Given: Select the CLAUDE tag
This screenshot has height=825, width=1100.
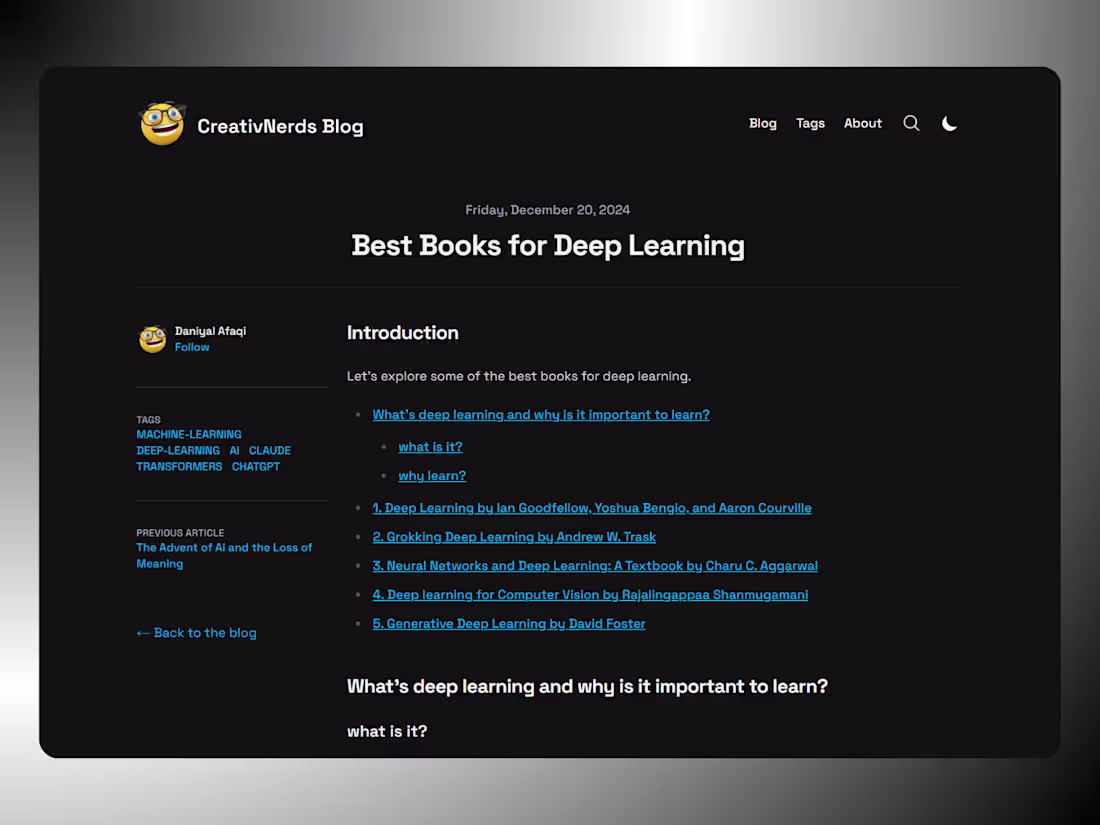Looking at the screenshot, I should [x=269, y=450].
